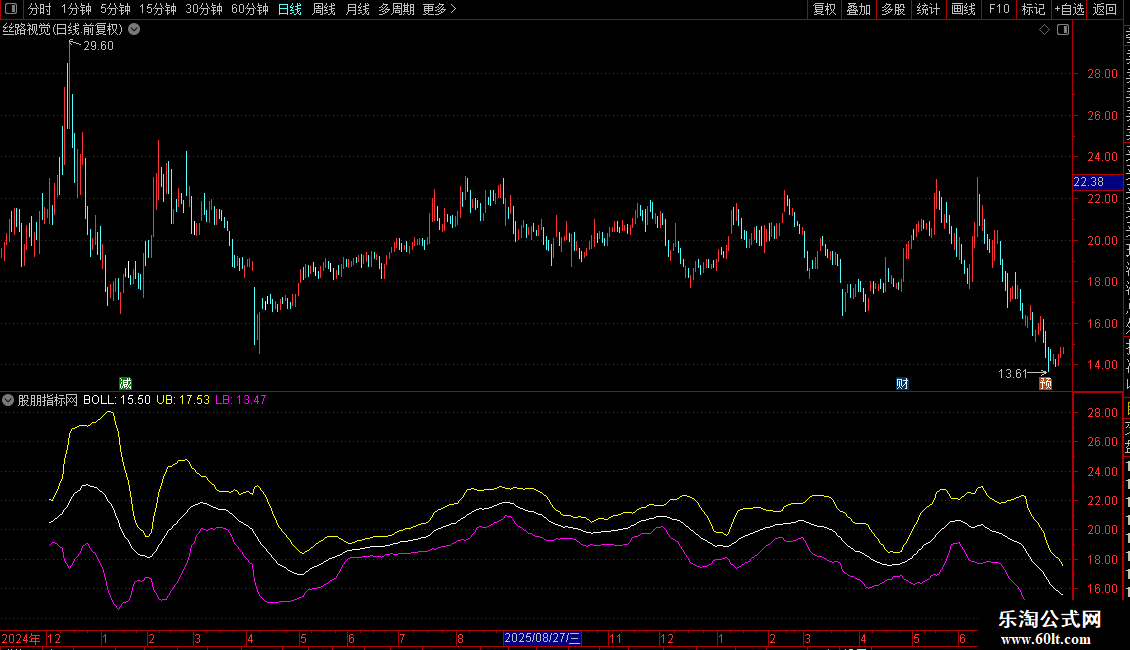Open the 画线 drawing tools

click(963, 9)
